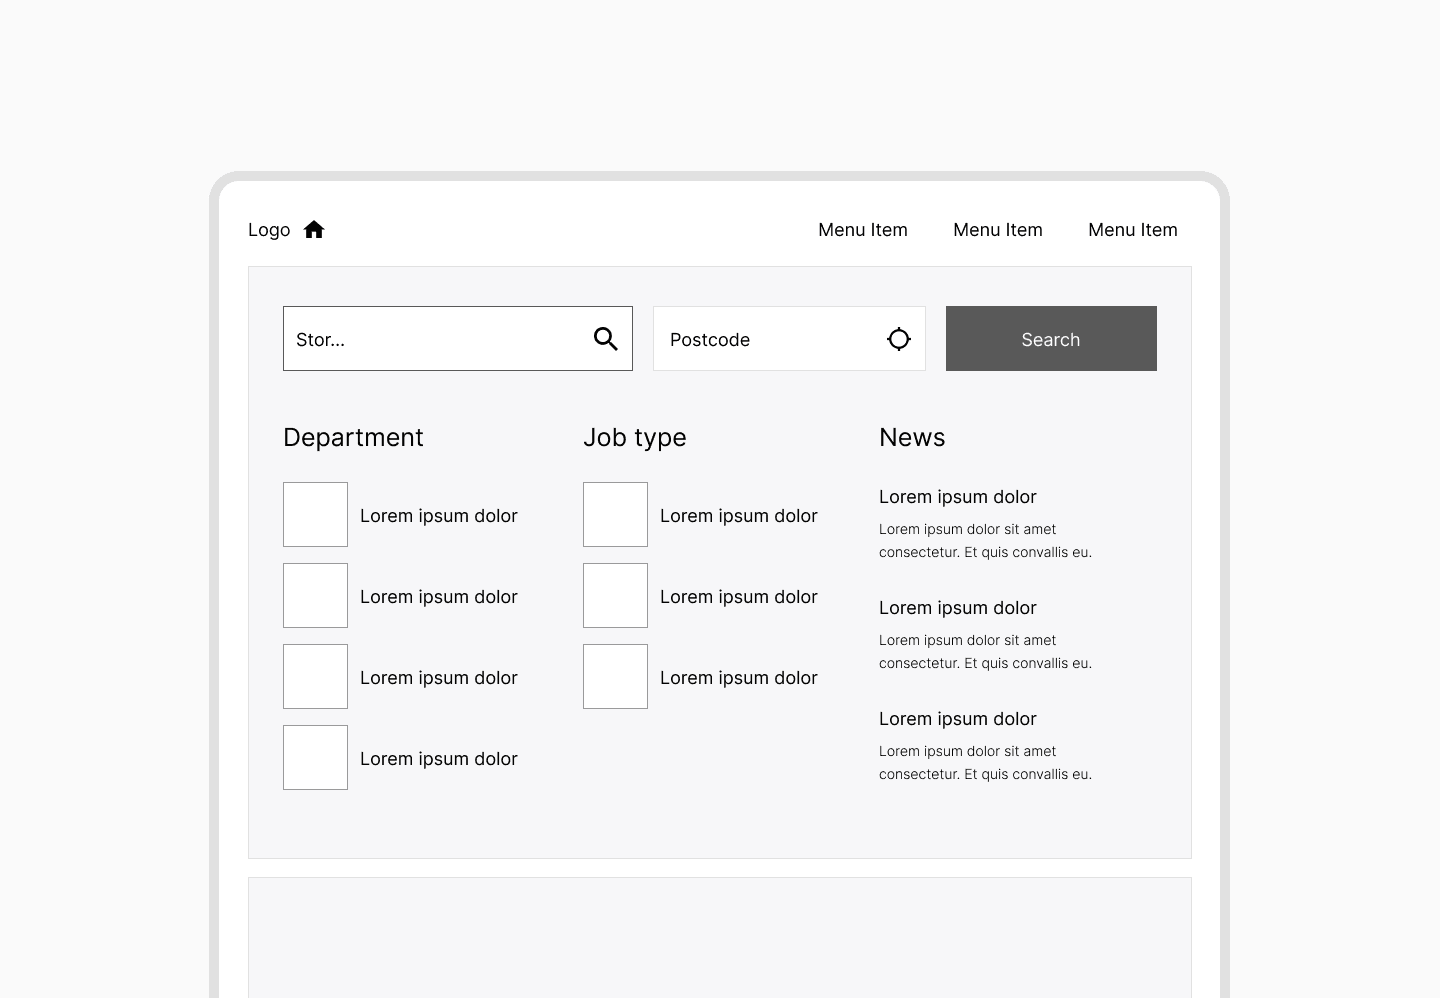Click the home icon beside the Logo

[x=314, y=230]
